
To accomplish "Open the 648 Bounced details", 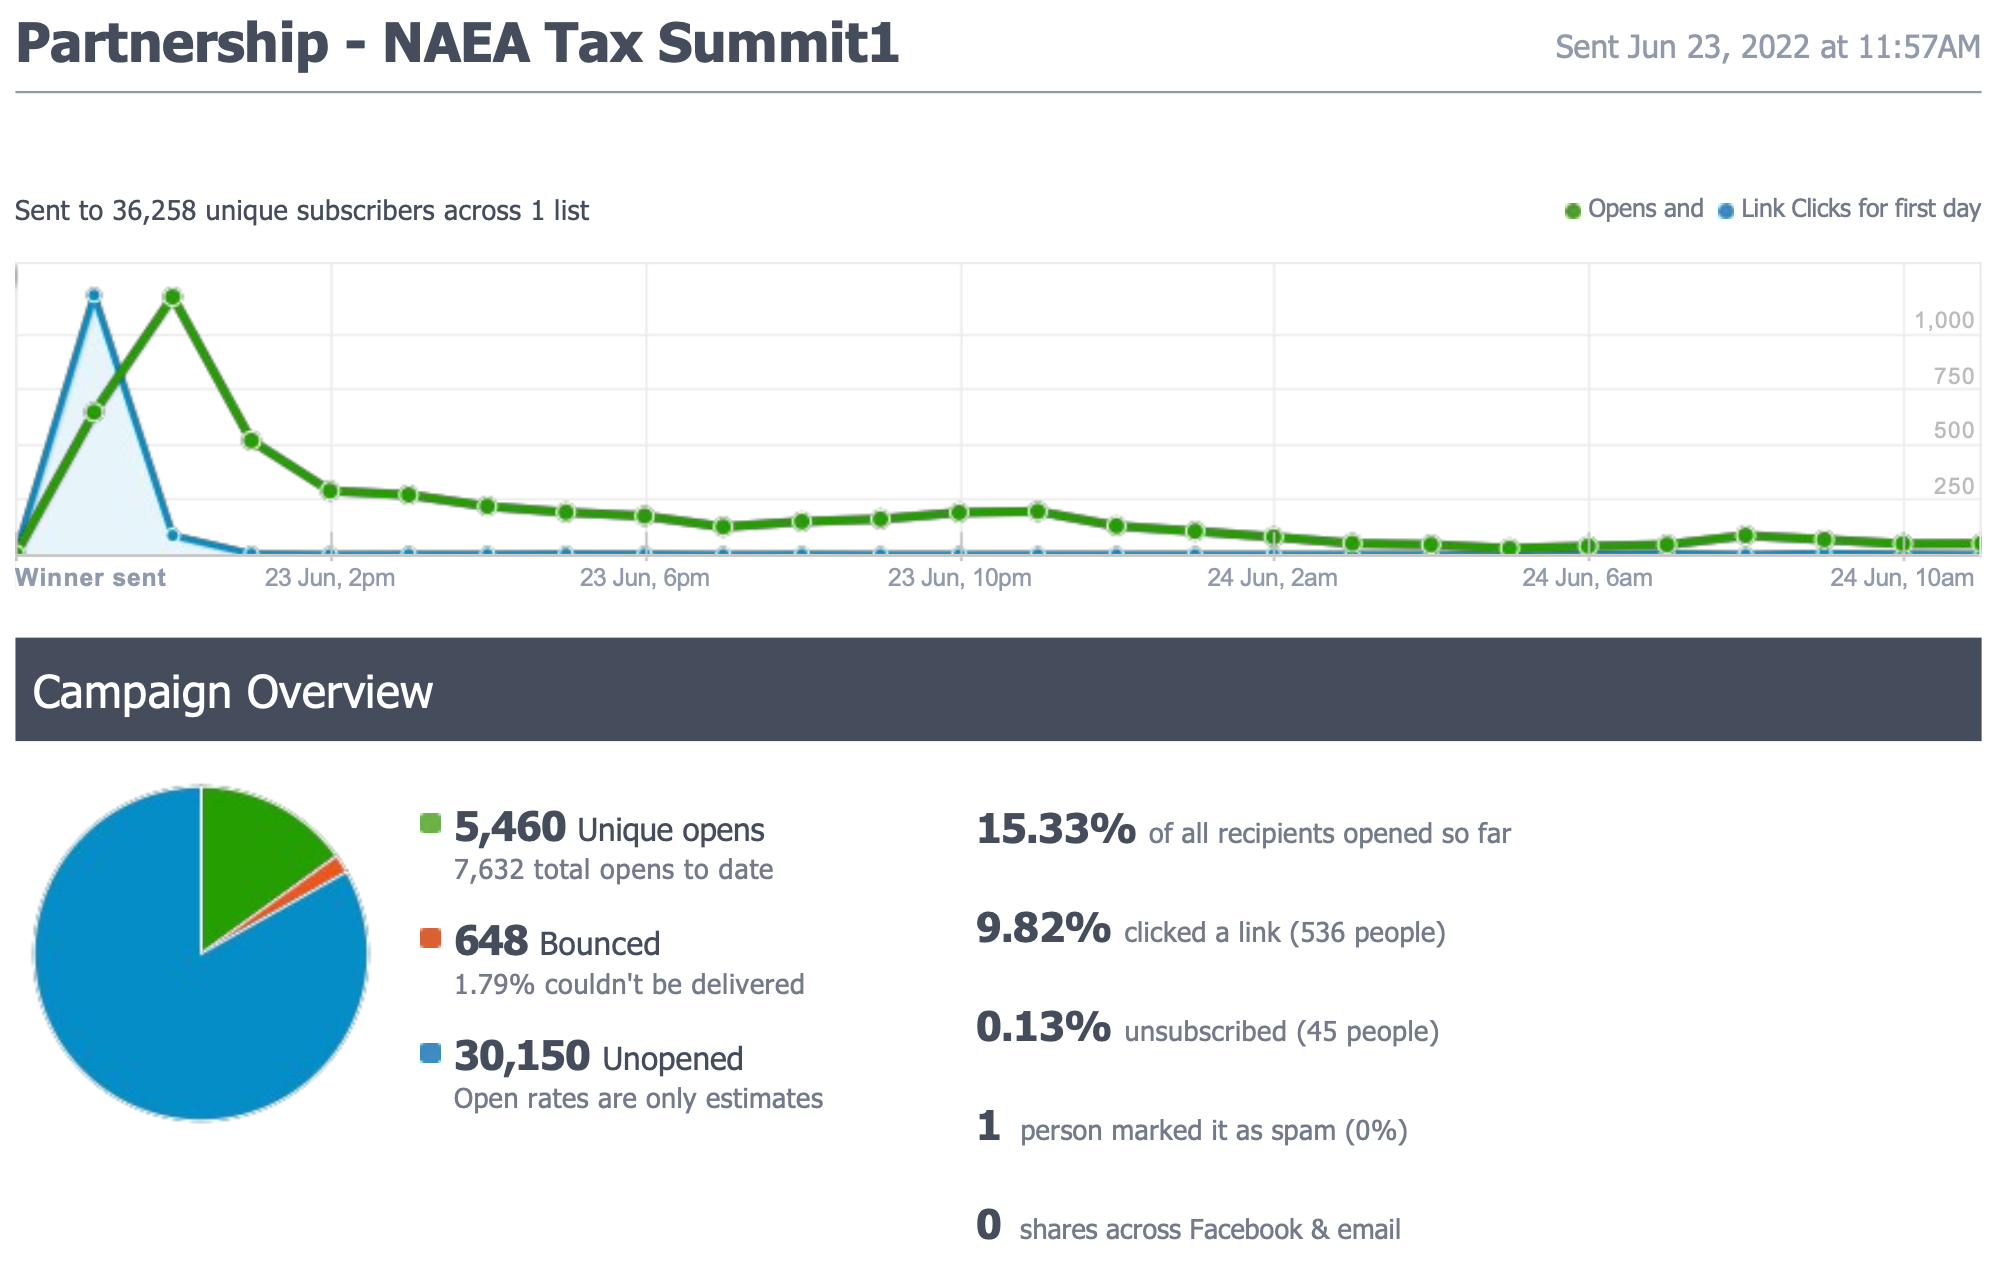I will tap(491, 942).
